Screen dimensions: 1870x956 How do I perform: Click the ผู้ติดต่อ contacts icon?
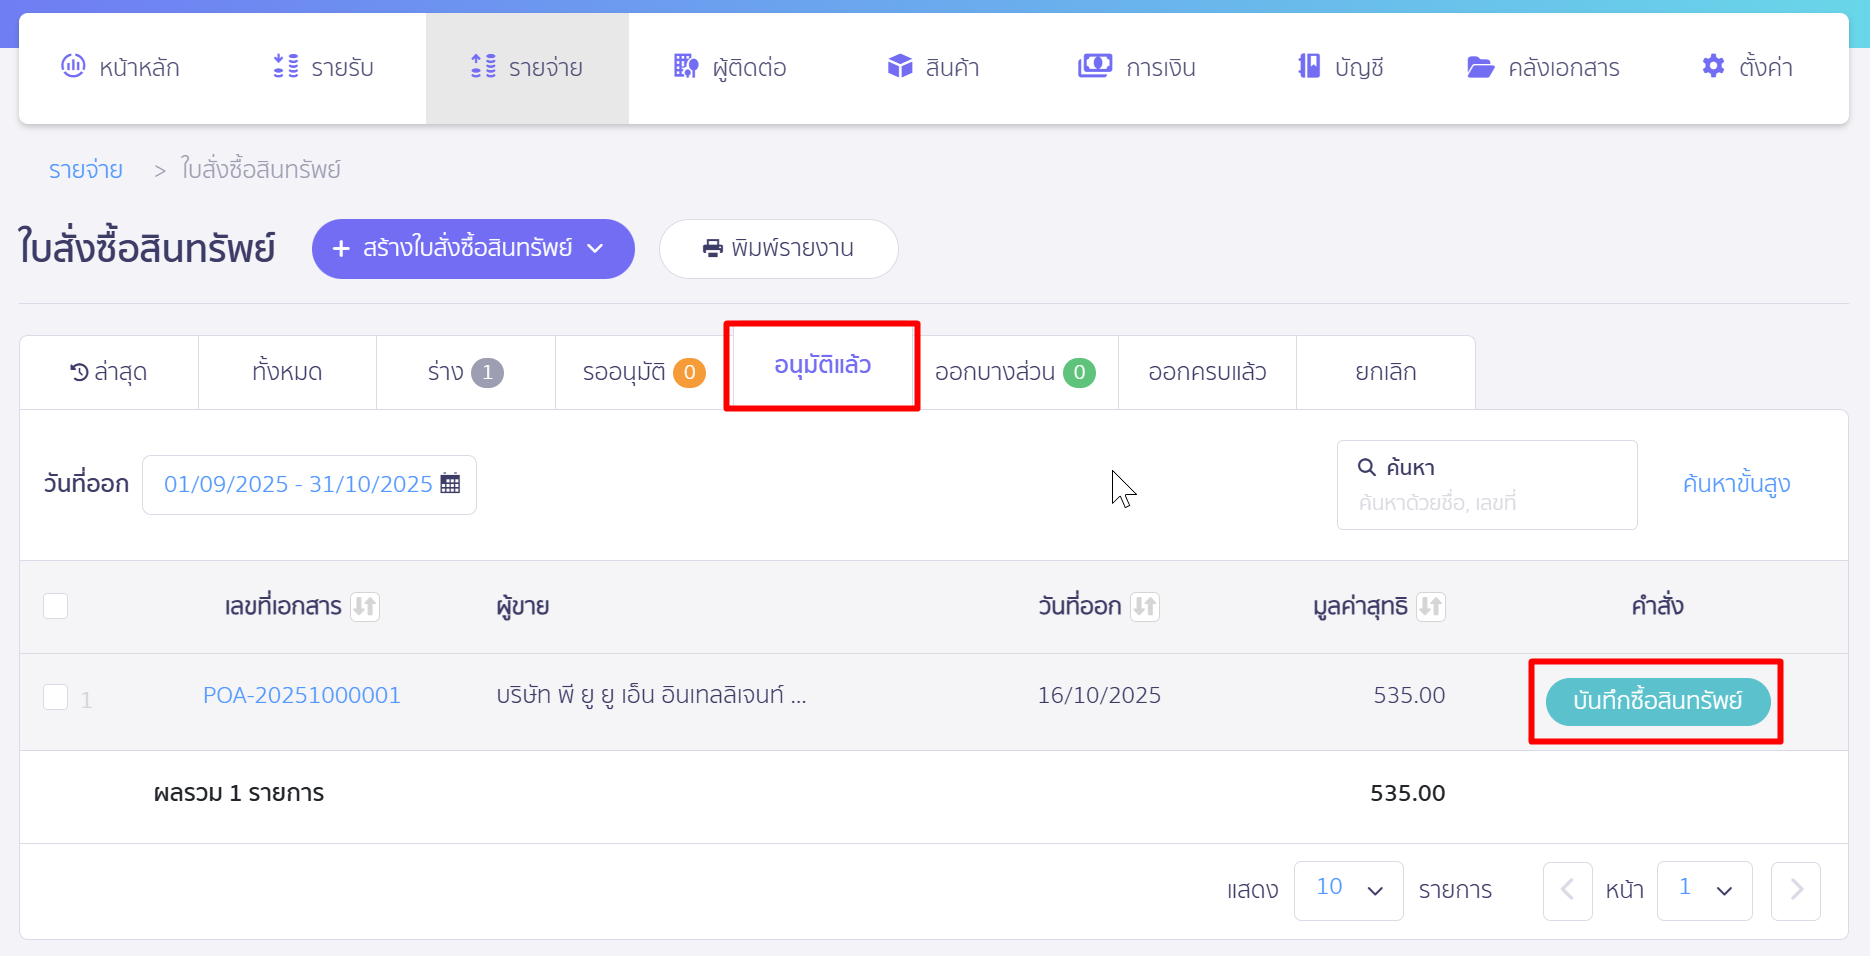pyautogui.click(x=685, y=66)
